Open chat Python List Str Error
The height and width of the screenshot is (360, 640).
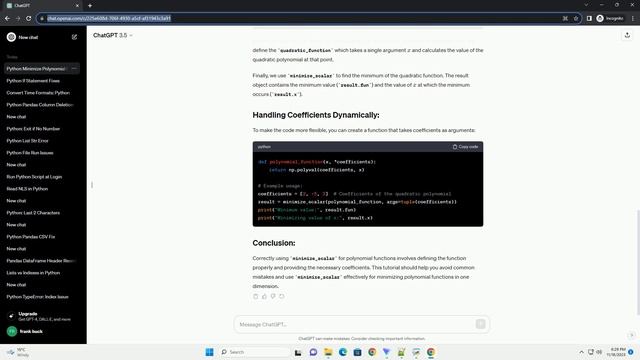click(27, 140)
